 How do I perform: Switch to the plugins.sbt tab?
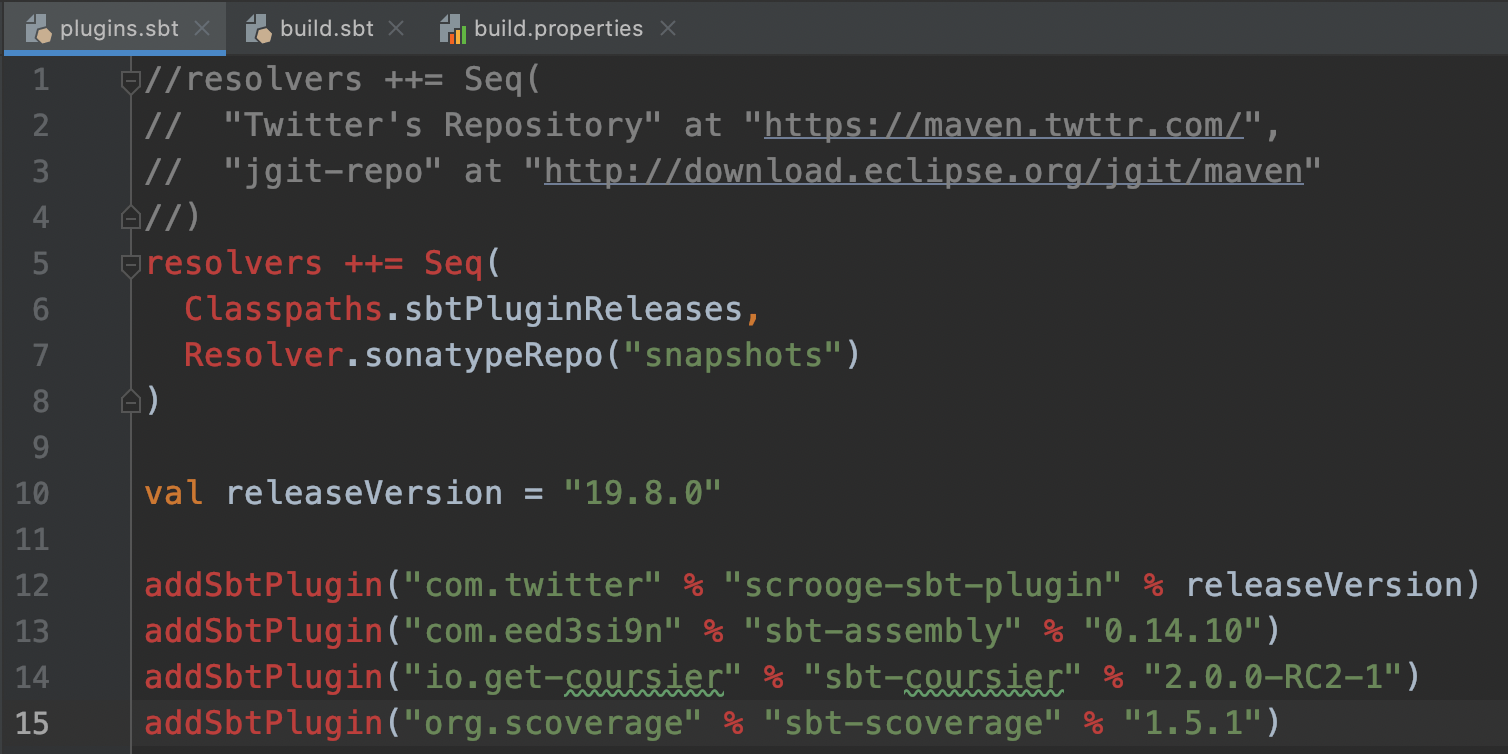(113, 28)
